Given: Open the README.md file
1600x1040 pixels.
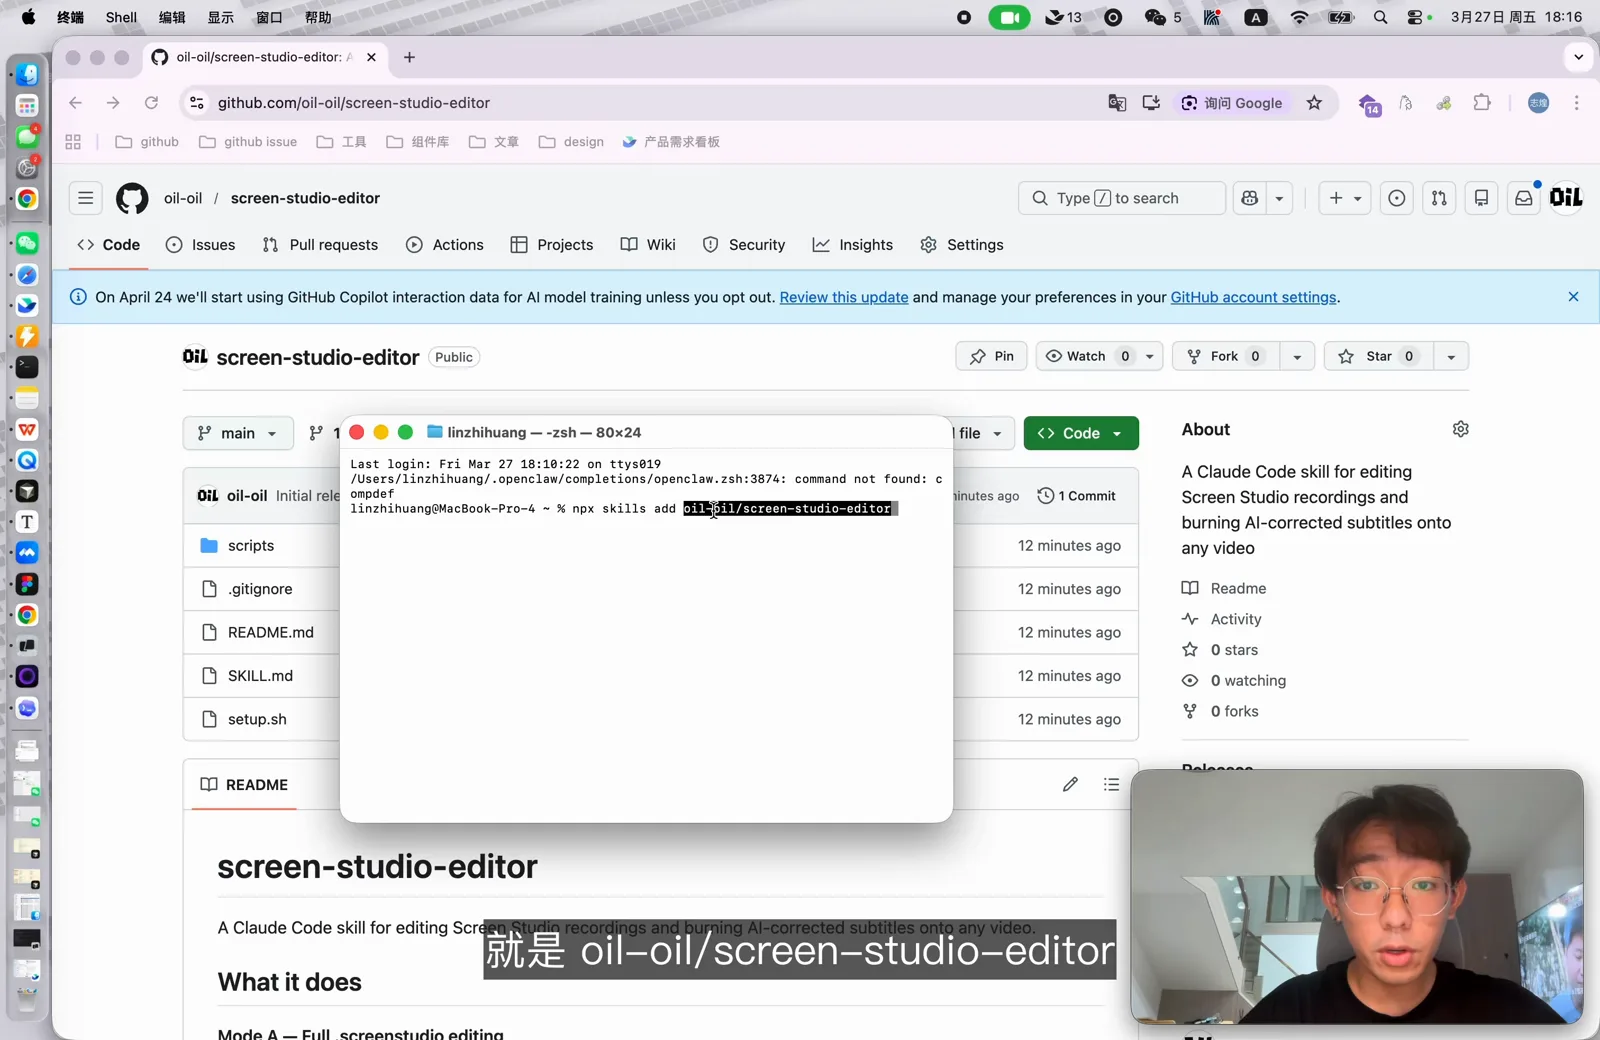Looking at the screenshot, I should (x=270, y=632).
